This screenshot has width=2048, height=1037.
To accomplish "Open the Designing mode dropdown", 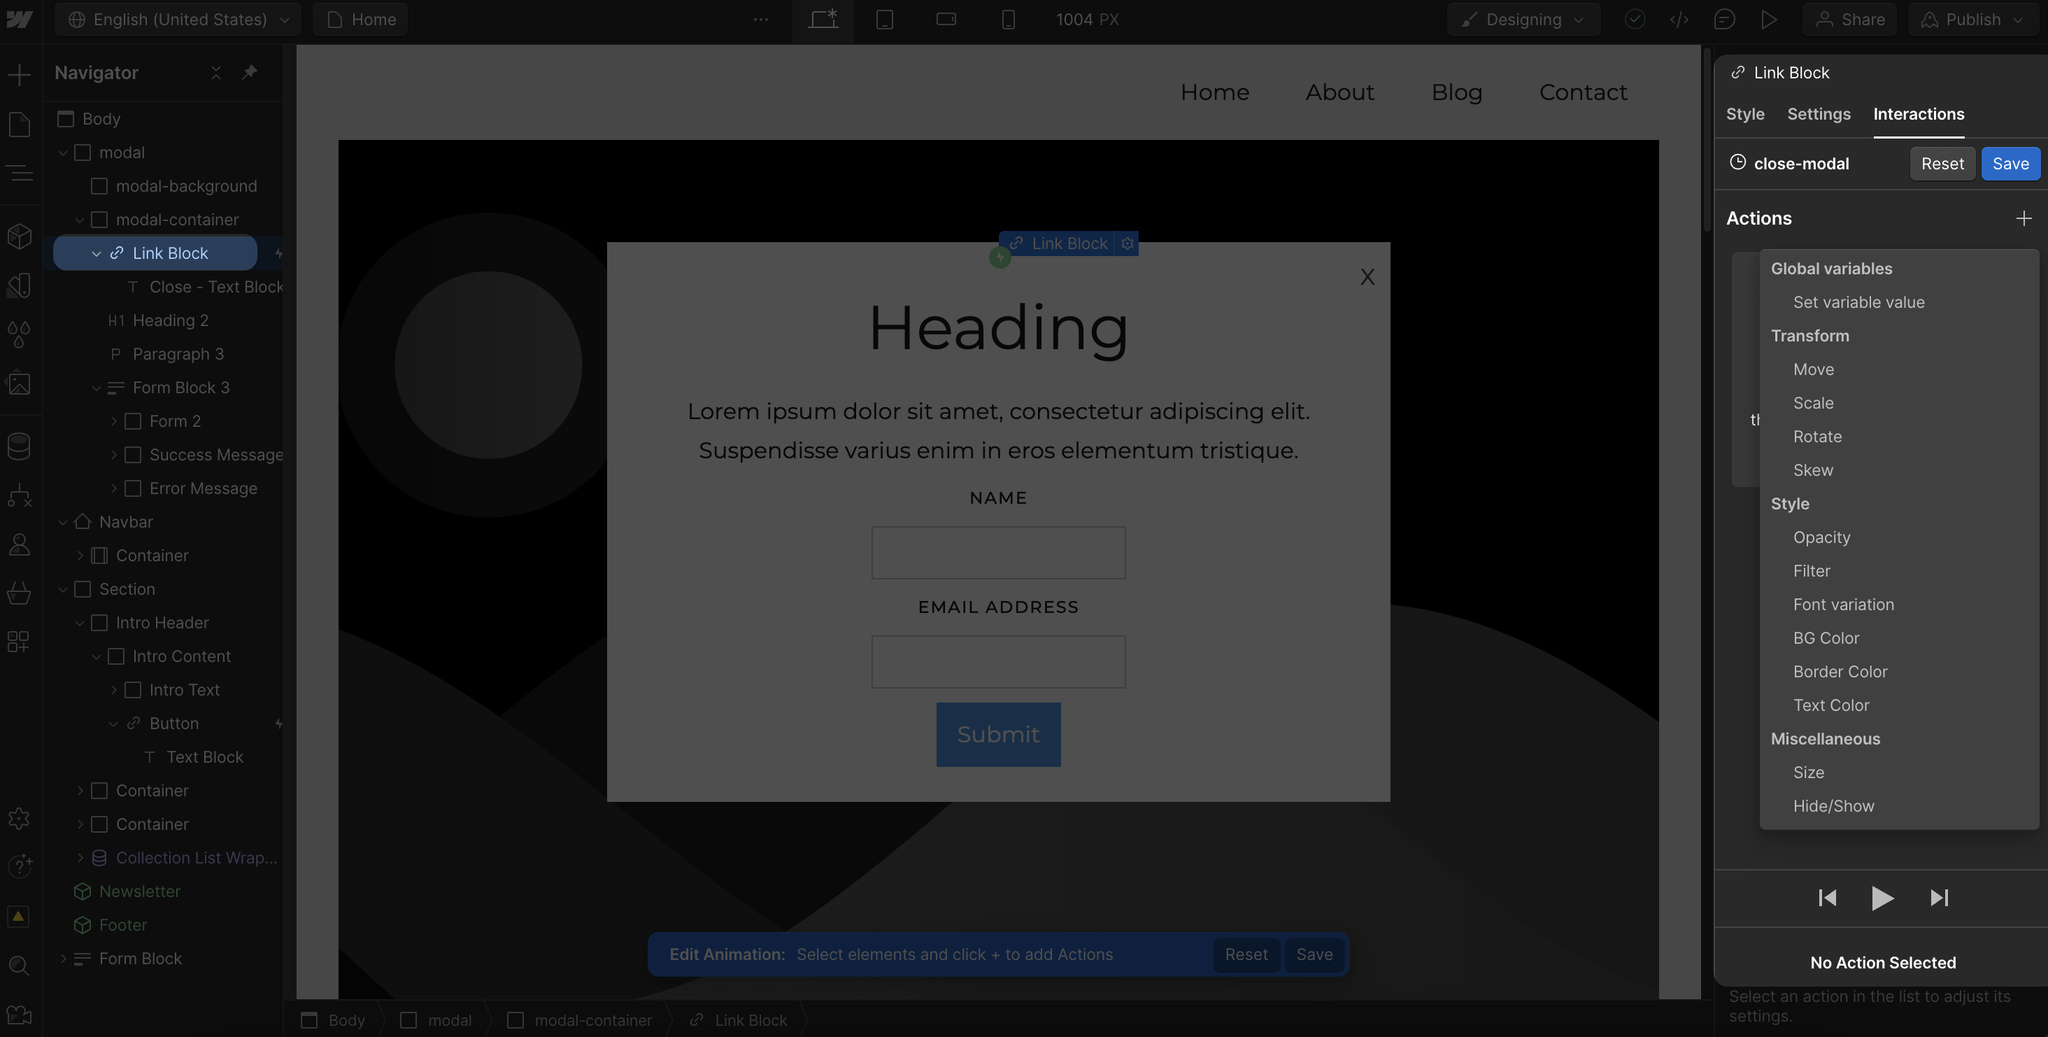I will coord(1523,20).
